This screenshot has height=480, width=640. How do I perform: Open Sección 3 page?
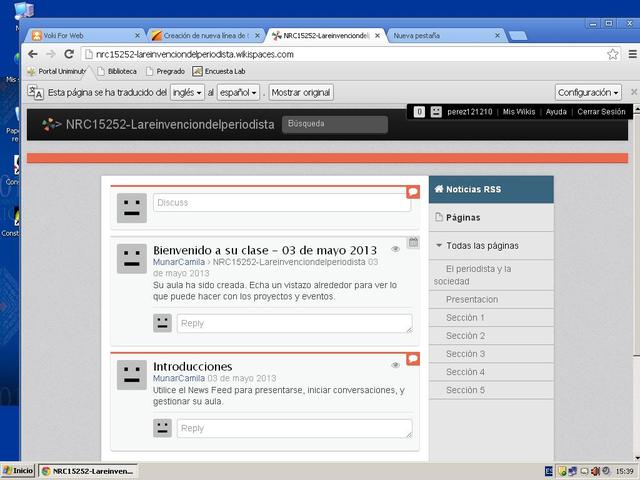tap(491, 354)
